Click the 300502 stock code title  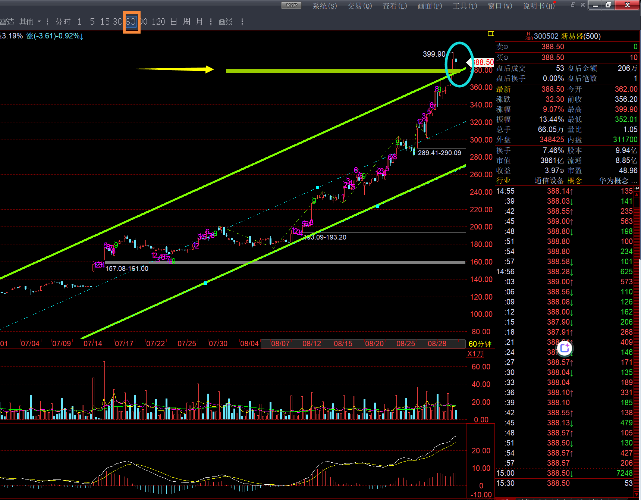(x=546, y=36)
